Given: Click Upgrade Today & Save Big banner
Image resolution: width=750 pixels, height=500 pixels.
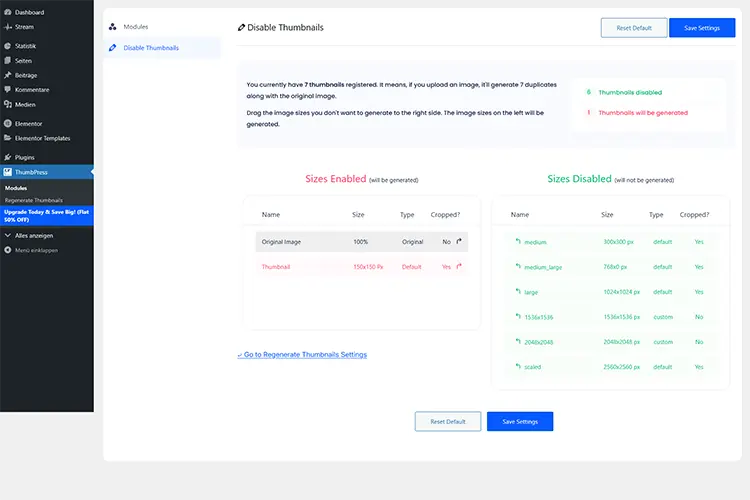Looking at the screenshot, I should point(47,216).
